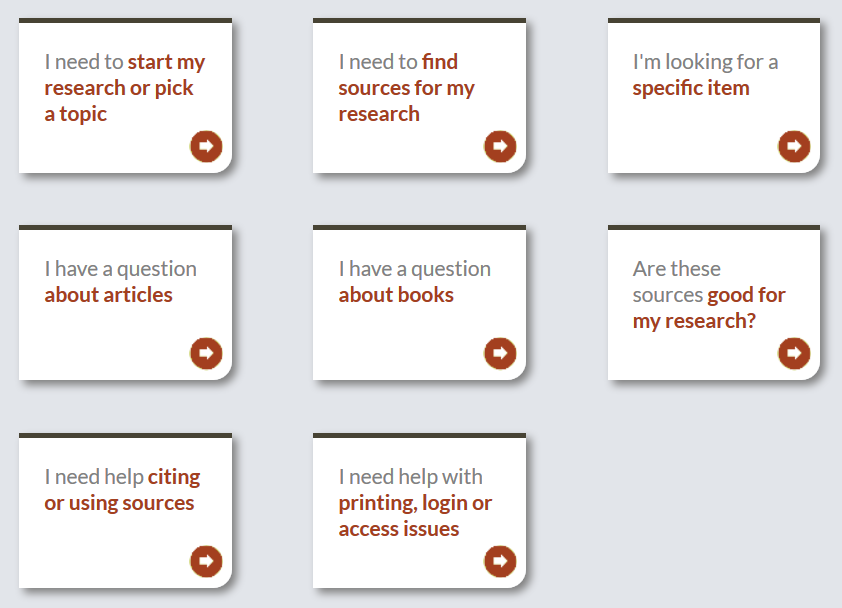842x608 pixels.
Task: Click arrow icon on printing, login issues card
Action: 500,561
